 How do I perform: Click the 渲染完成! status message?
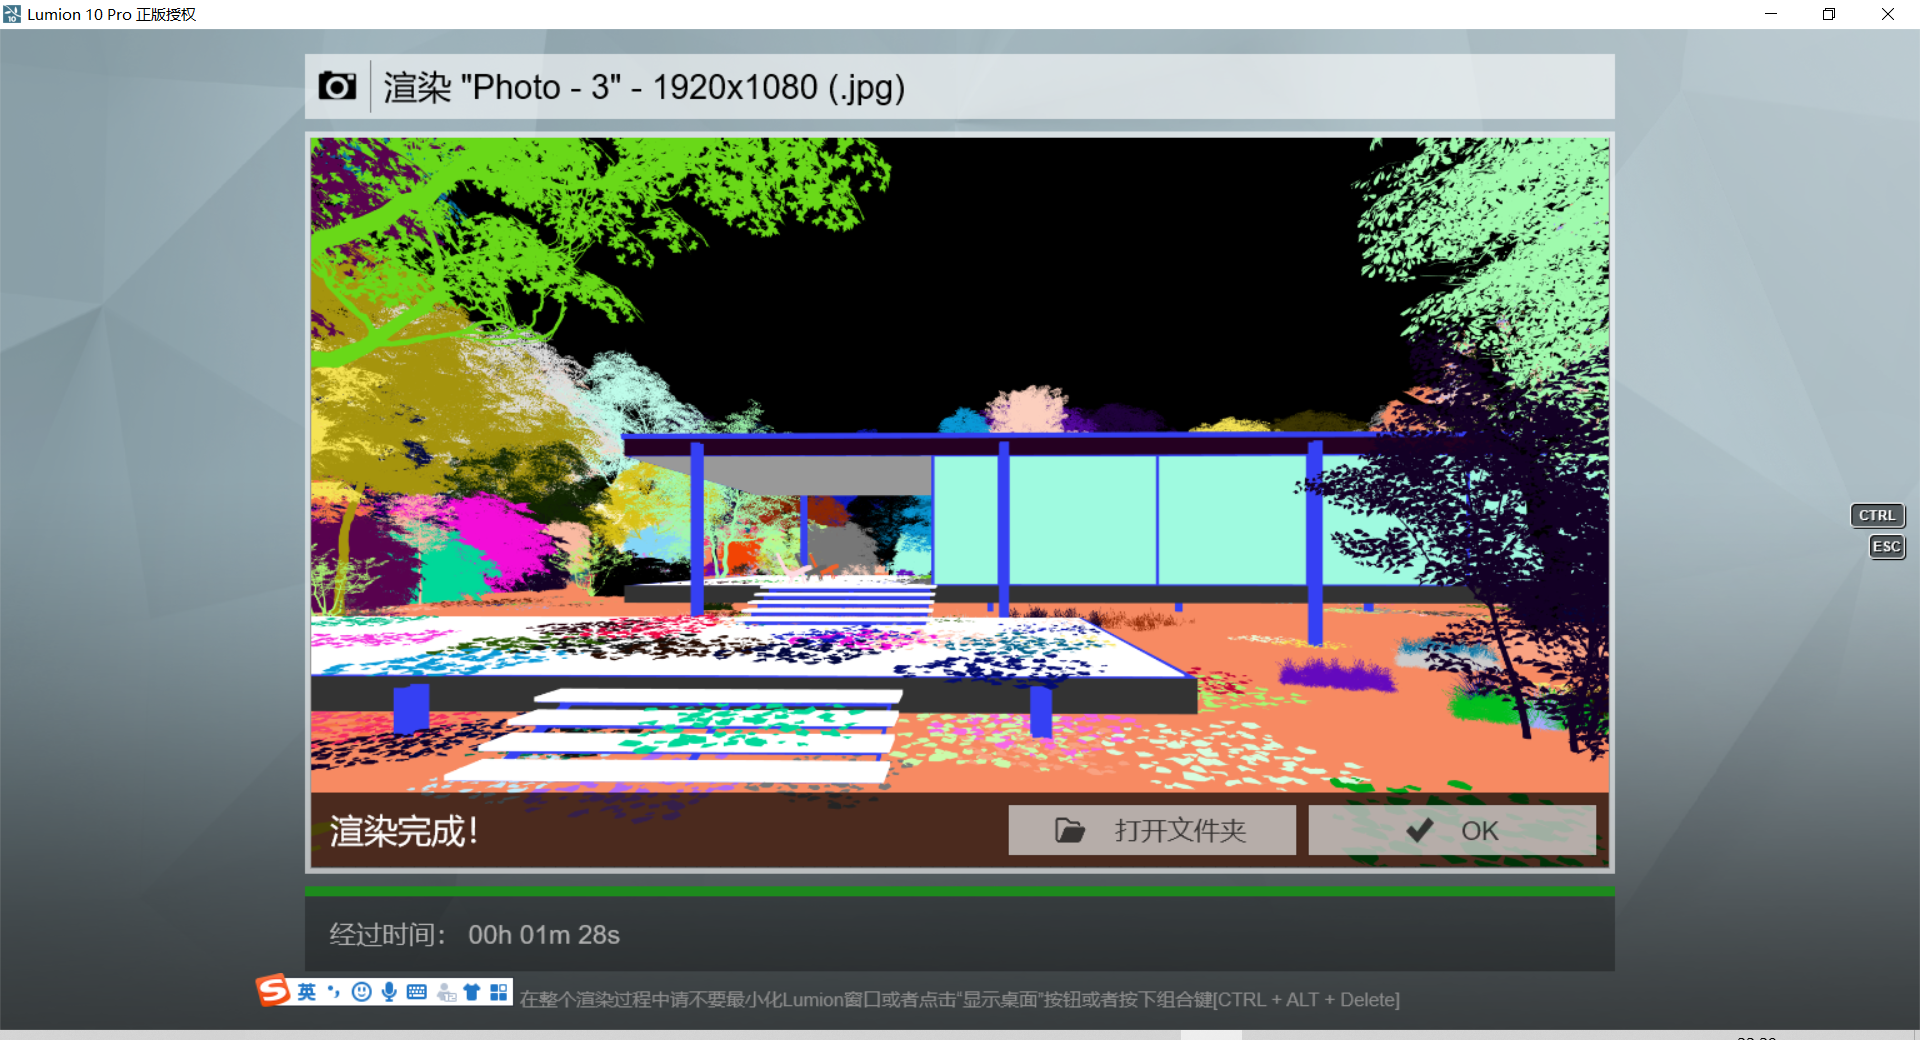pos(405,831)
